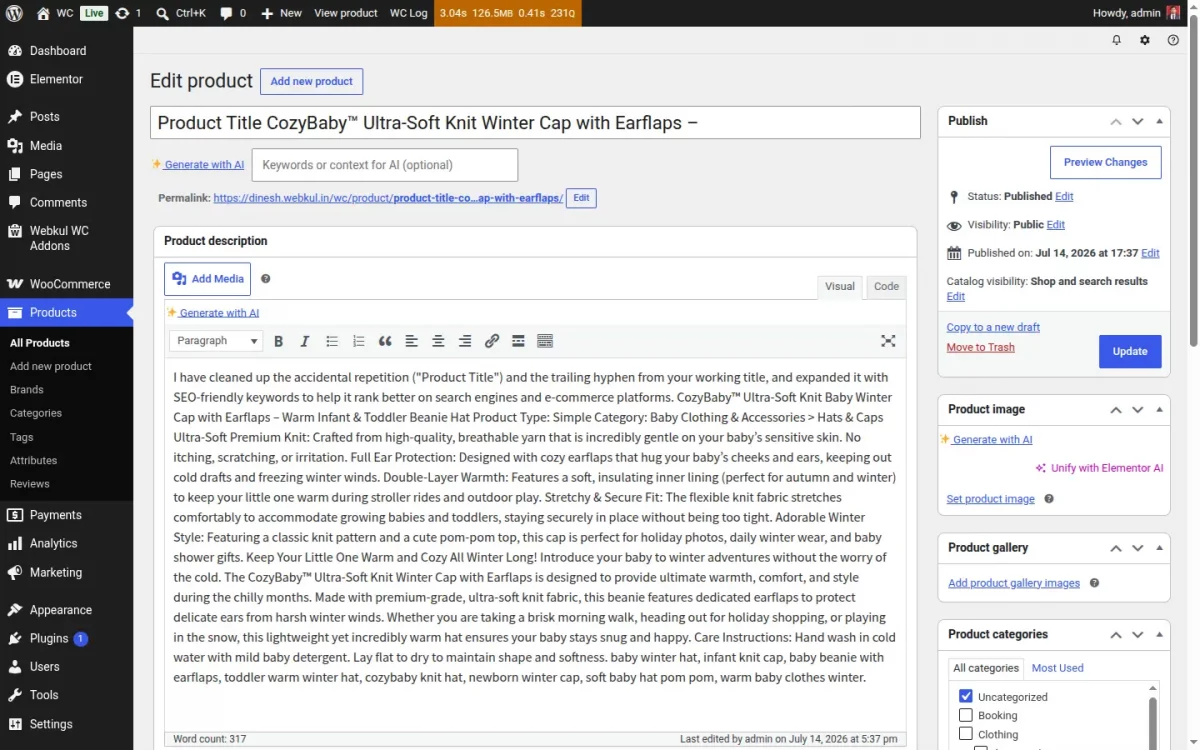This screenshot has height=750, width=1200.
Task: Toggle the editor toolbar kitchen sink icon
Action: (x=545, y=341)
